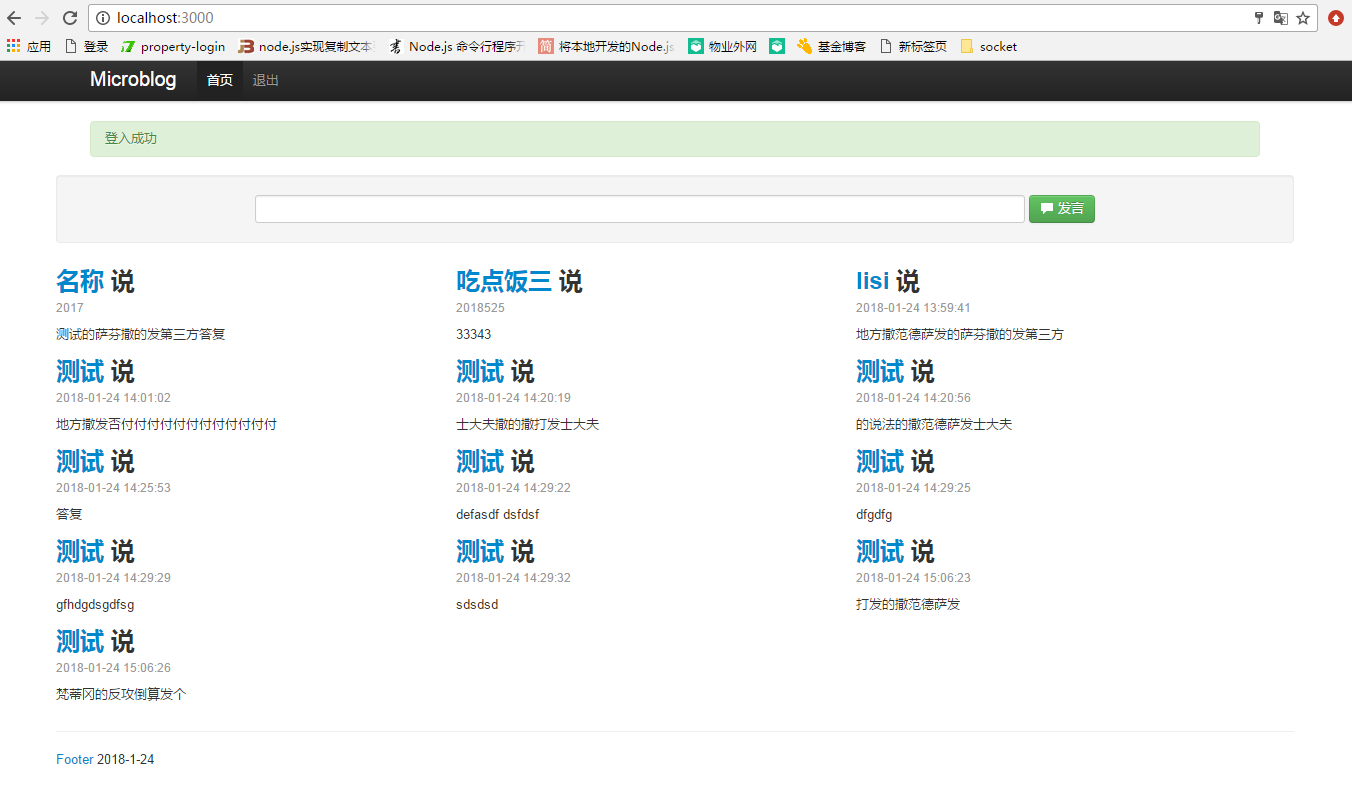
Task: Open the property-login bookmark
Action: coord(173,46)
